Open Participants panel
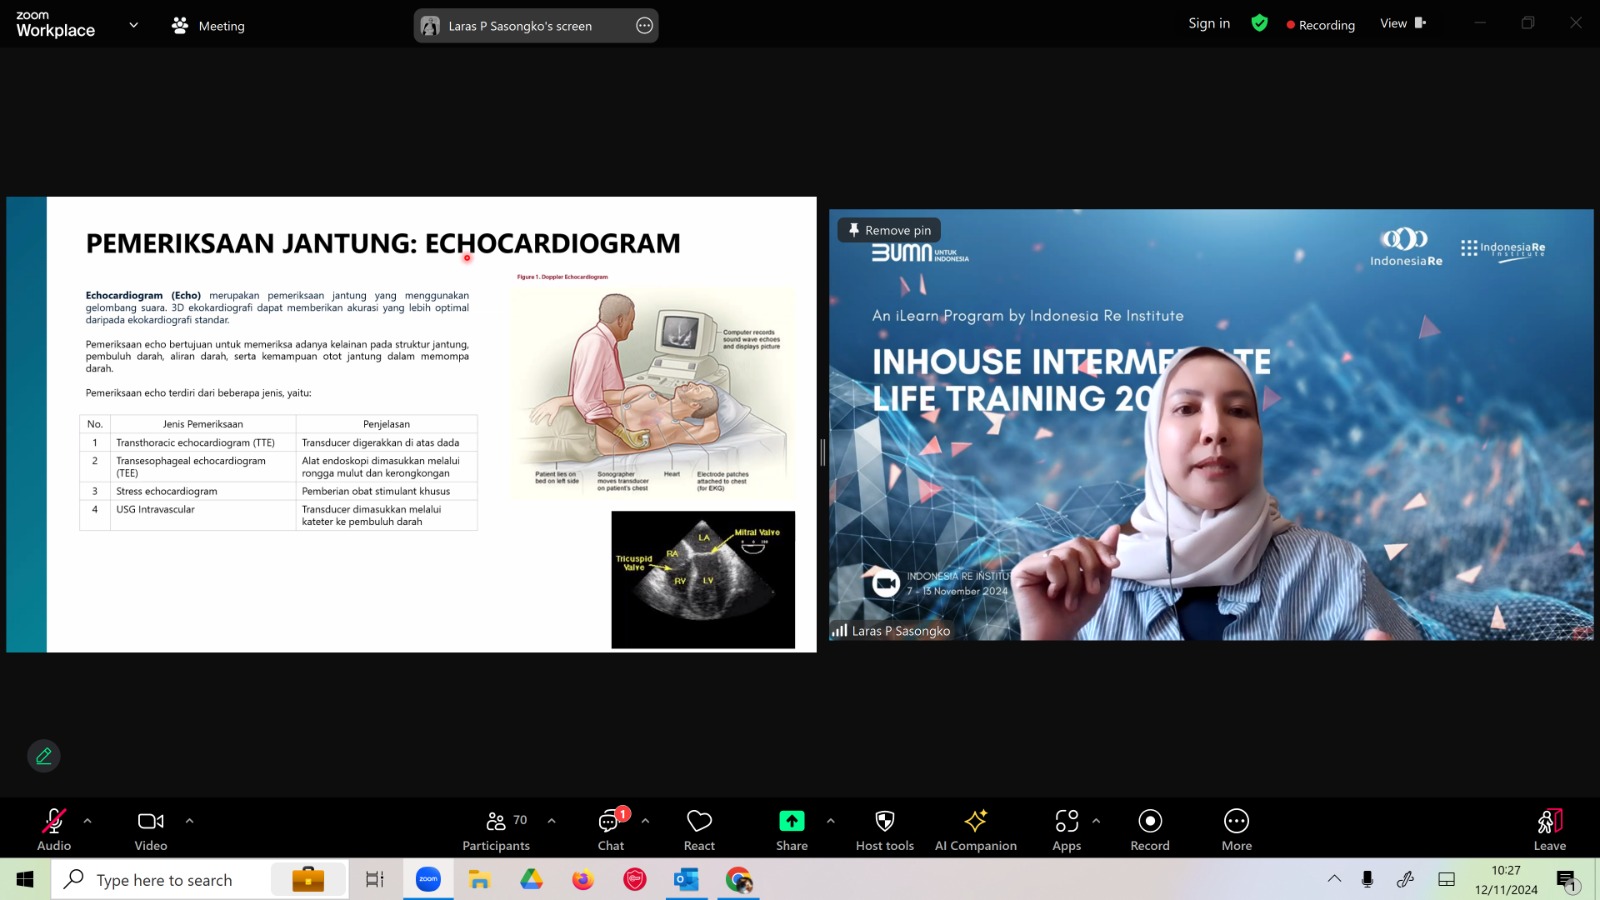 (496, 829)
